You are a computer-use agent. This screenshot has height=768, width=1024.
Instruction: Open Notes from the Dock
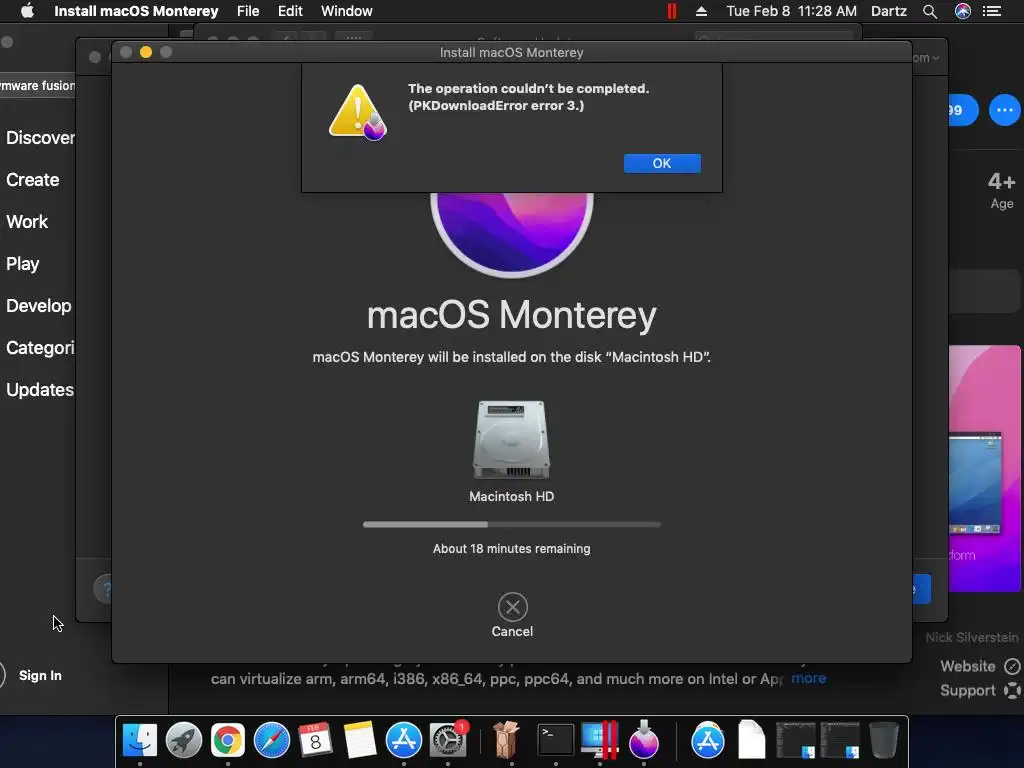pyautogui.click(x=359, y=740)
